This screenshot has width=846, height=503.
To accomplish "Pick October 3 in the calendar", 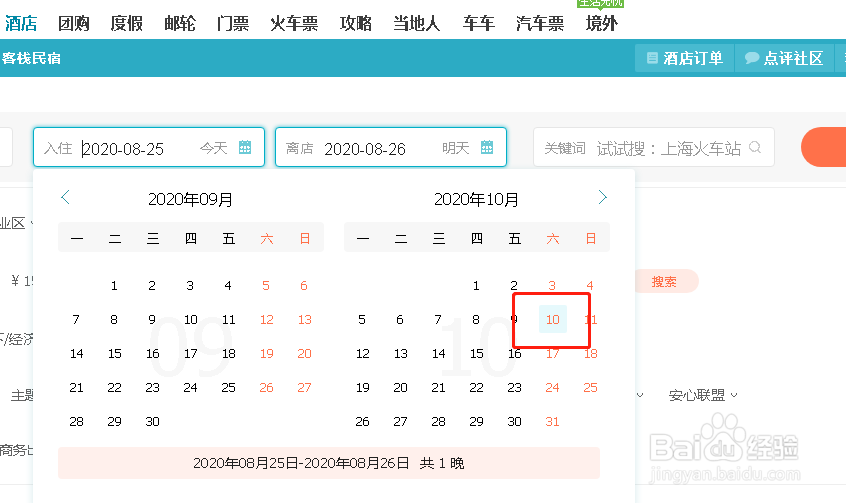I will pos(552,285).
